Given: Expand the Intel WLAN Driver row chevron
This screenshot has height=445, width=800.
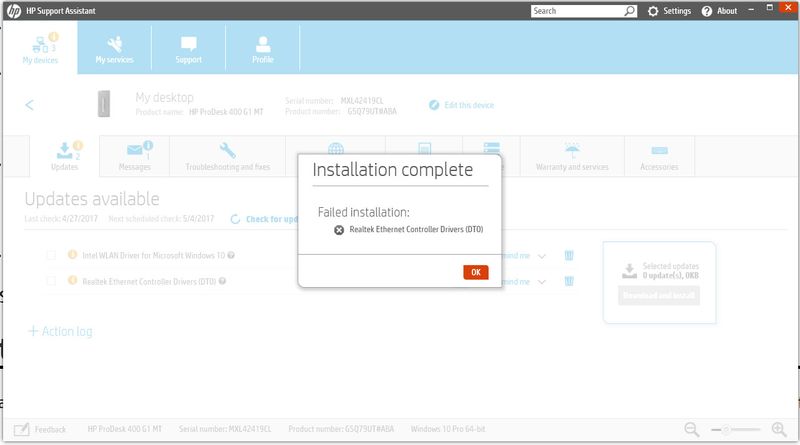Looking at the screenshot, I should point(542,256).
